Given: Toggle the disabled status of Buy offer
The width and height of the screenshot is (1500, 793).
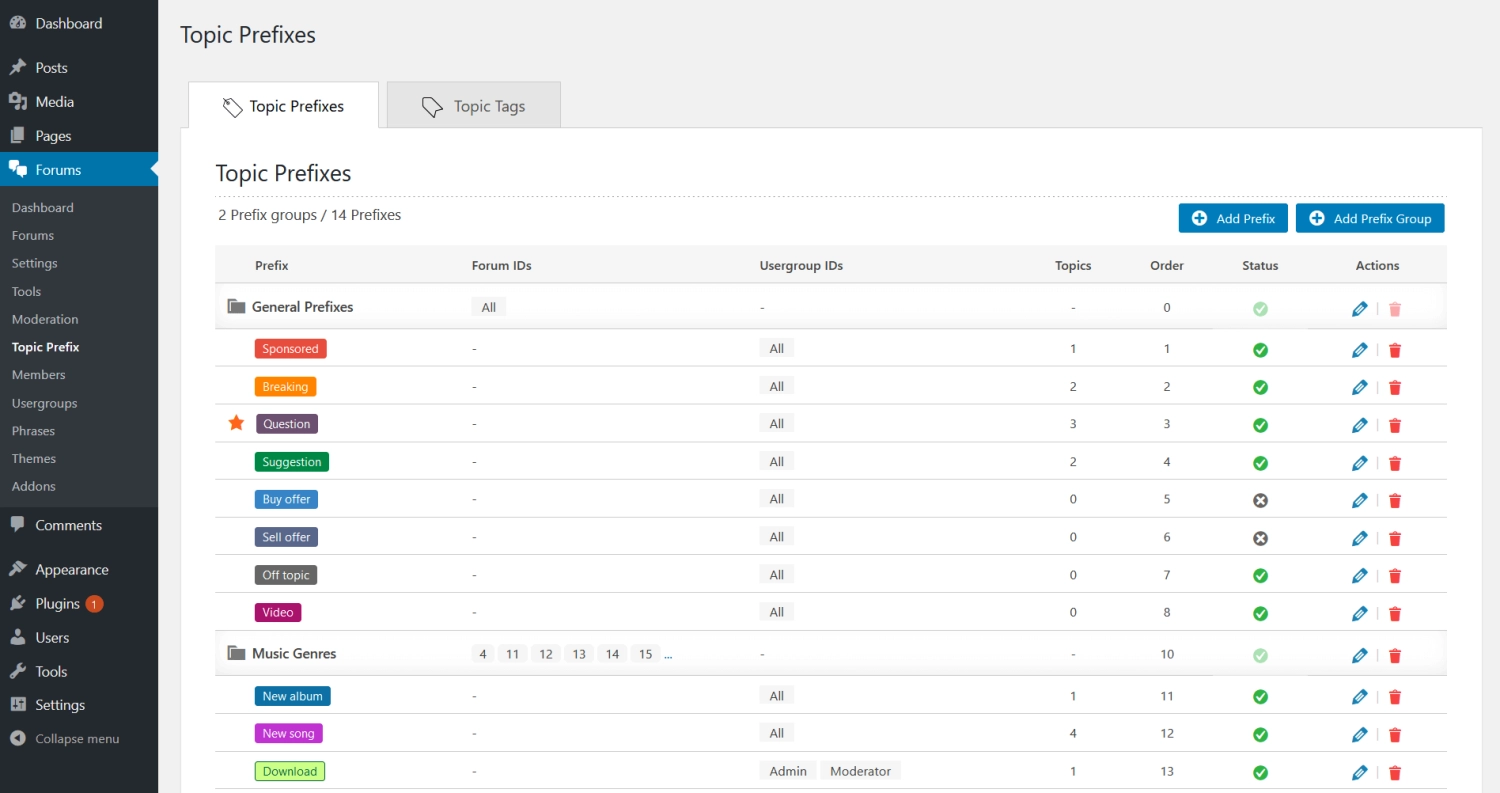Looking at the screenshot, I should [1260, 500].
